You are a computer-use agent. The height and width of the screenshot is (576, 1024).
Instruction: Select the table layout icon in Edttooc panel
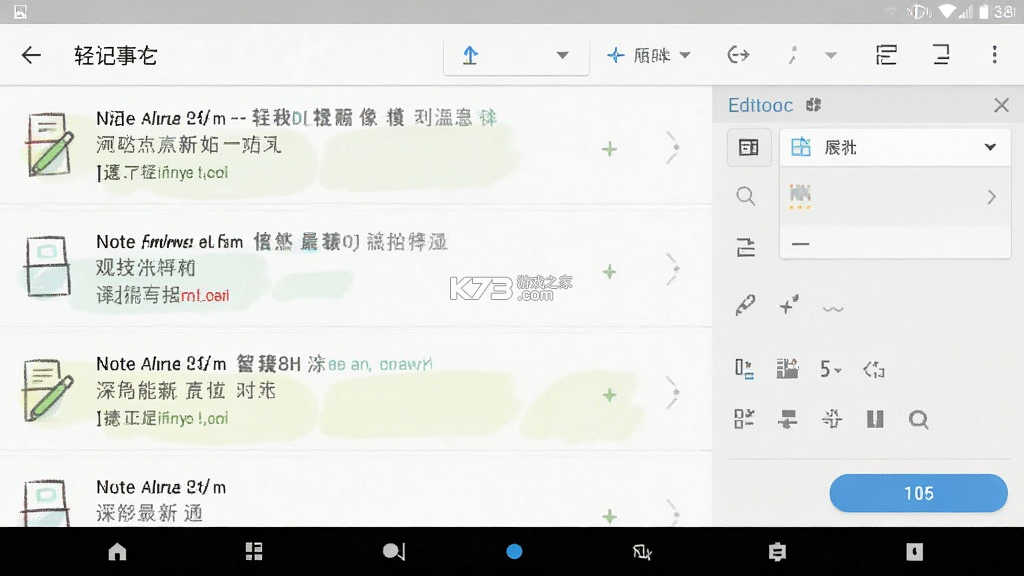coord(748,148)
